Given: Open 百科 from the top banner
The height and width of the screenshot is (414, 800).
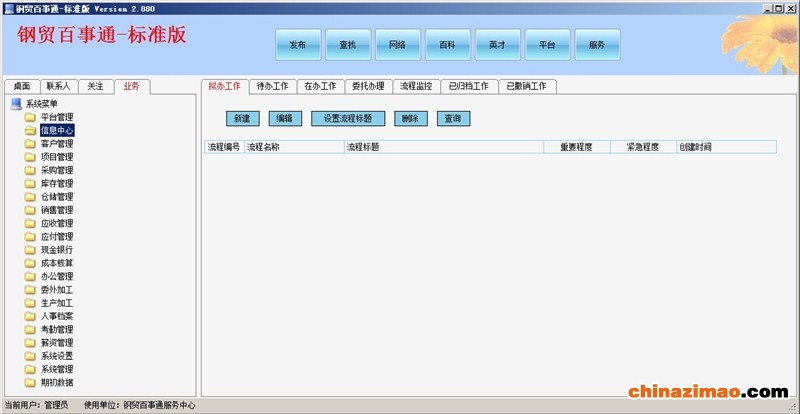Looking at the screenshot, I should click(x=447, y=45).
